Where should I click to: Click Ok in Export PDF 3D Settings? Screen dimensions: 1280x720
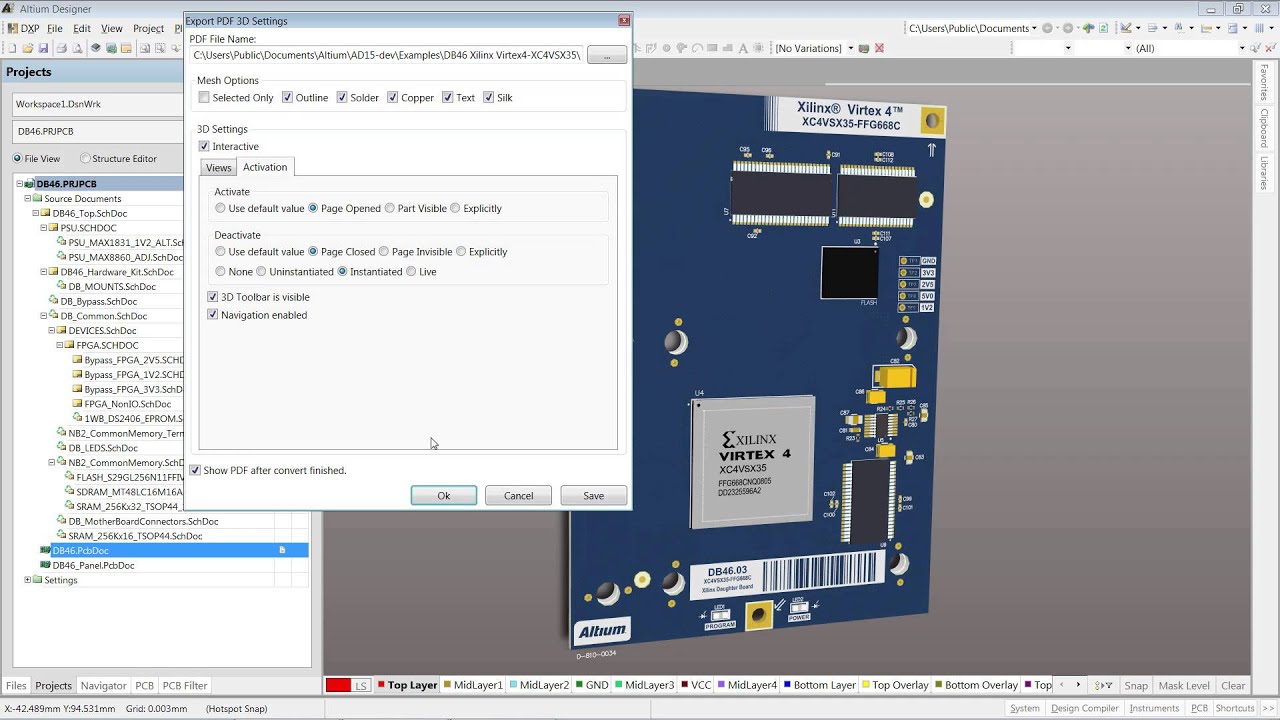pyautogui.click(x=443, y=495)
